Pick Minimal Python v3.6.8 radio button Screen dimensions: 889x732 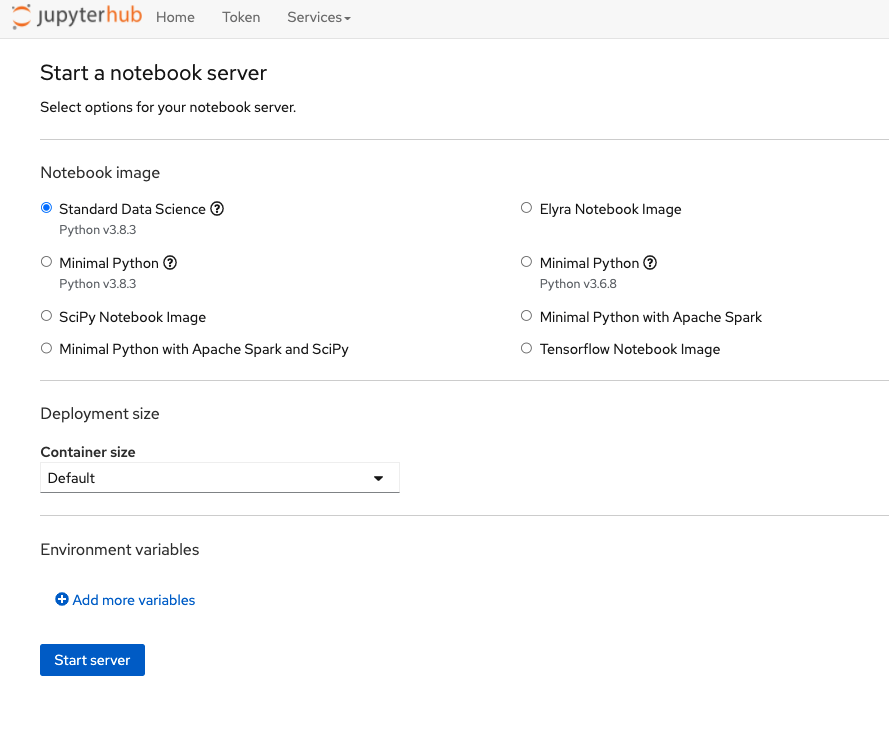click(527, 262)
